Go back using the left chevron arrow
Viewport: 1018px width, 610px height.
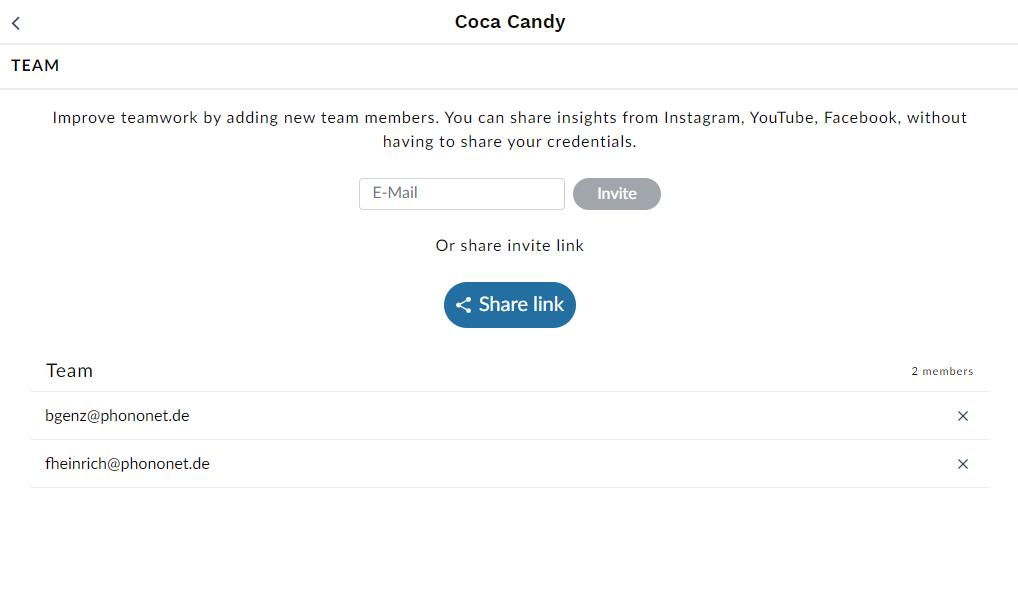tap(16, 23)
